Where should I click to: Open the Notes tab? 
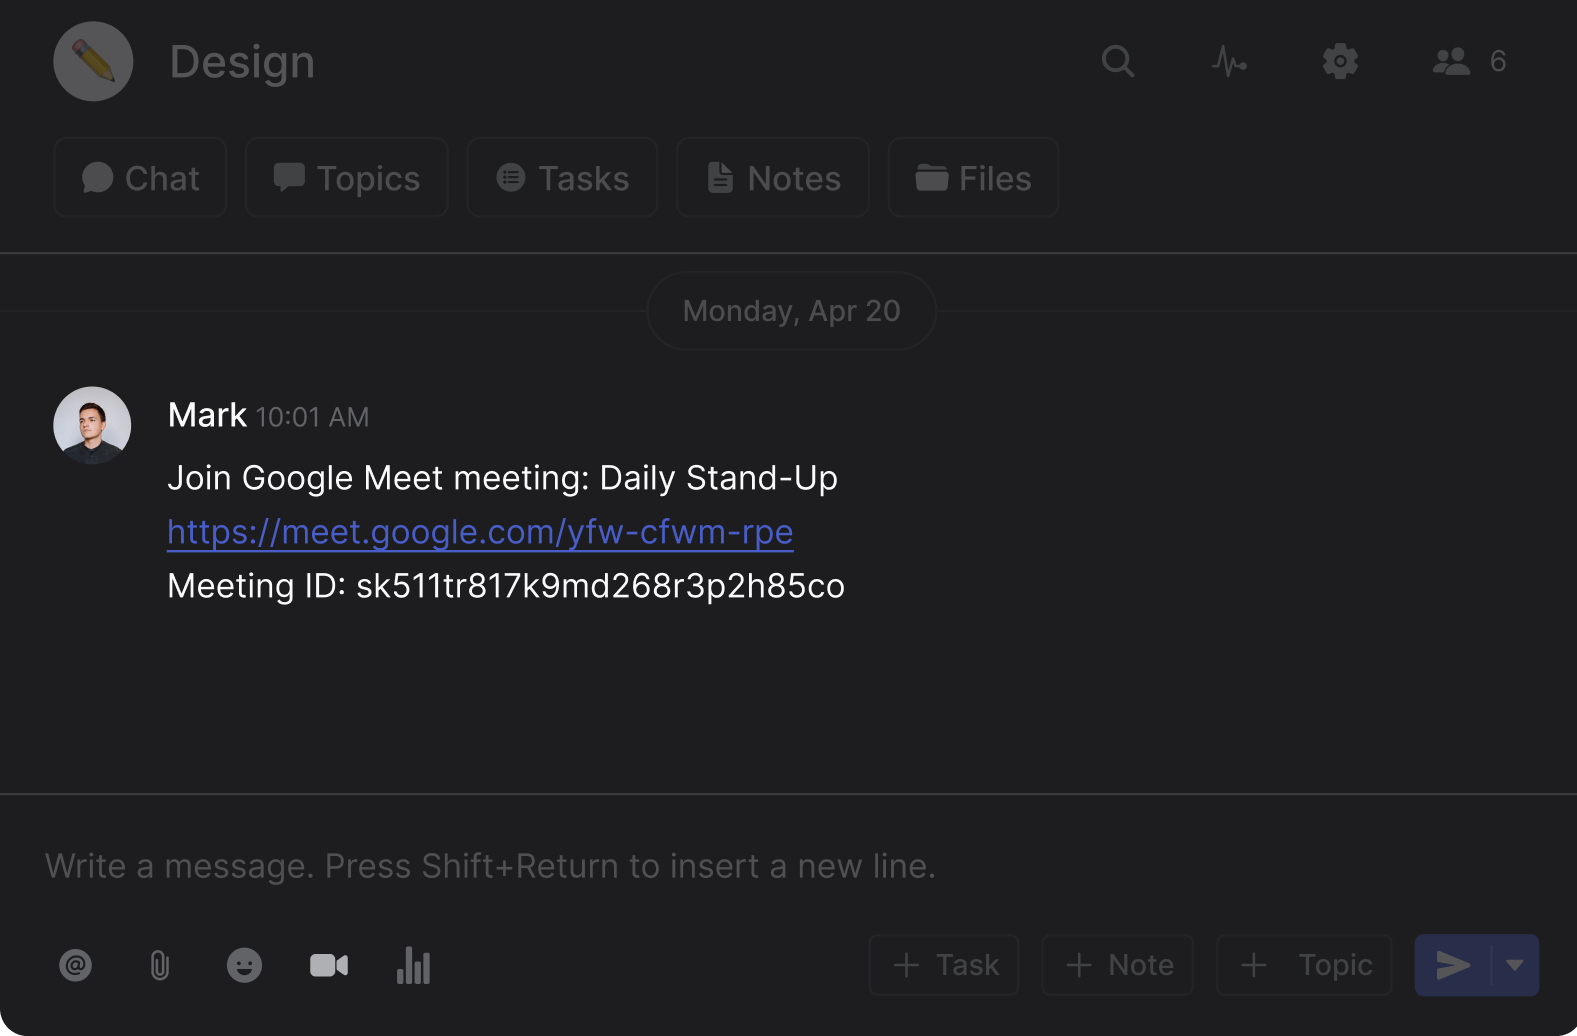pyautogui.click(x=773, y=178)
